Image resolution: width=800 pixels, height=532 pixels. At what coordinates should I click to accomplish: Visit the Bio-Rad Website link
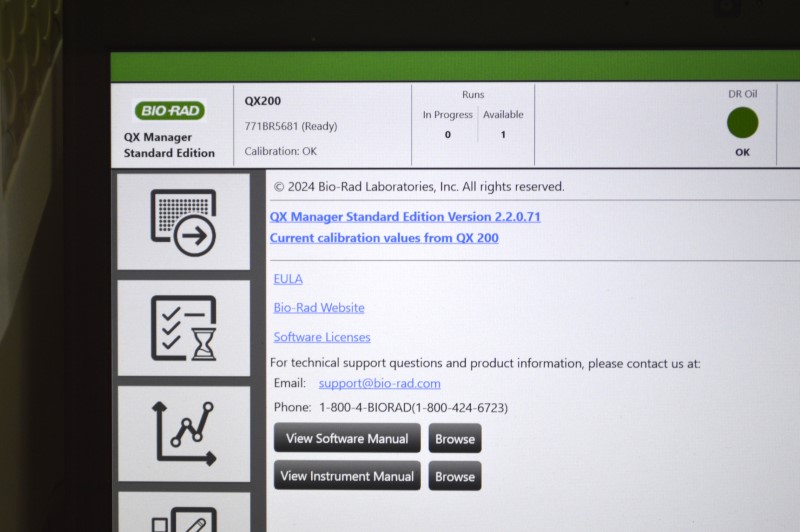[x=319, y=308]
